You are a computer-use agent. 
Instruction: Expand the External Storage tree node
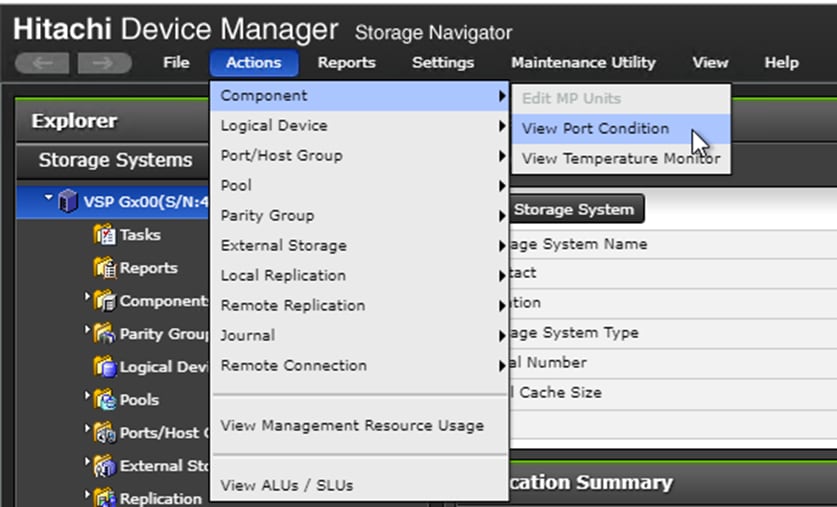[87, 460]
